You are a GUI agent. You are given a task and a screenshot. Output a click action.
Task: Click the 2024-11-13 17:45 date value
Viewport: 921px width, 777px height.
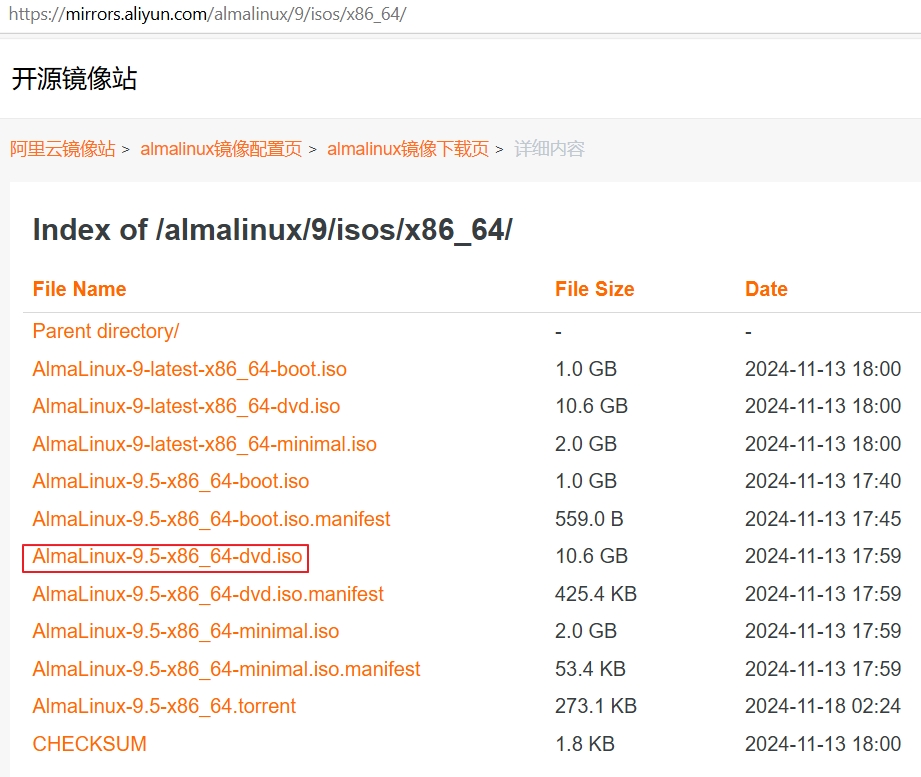(823, 519)
